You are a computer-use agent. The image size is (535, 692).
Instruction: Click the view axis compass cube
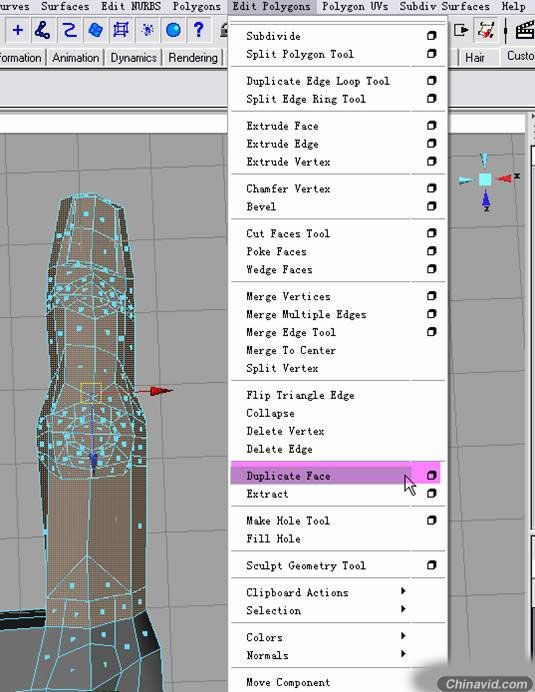click(485, 179)
